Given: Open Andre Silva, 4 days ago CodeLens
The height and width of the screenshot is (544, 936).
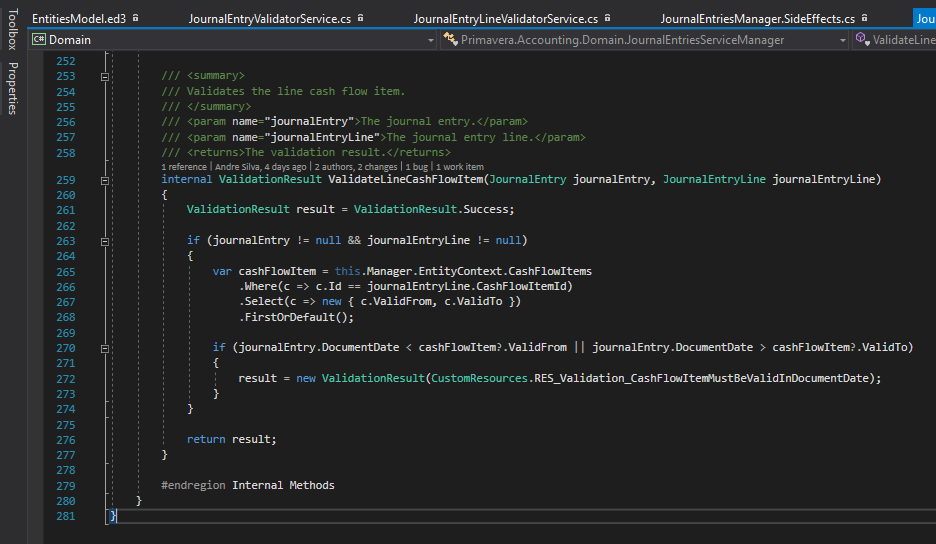Looking at the screenshot, I should pyautogui.click(x=260, y=167).
